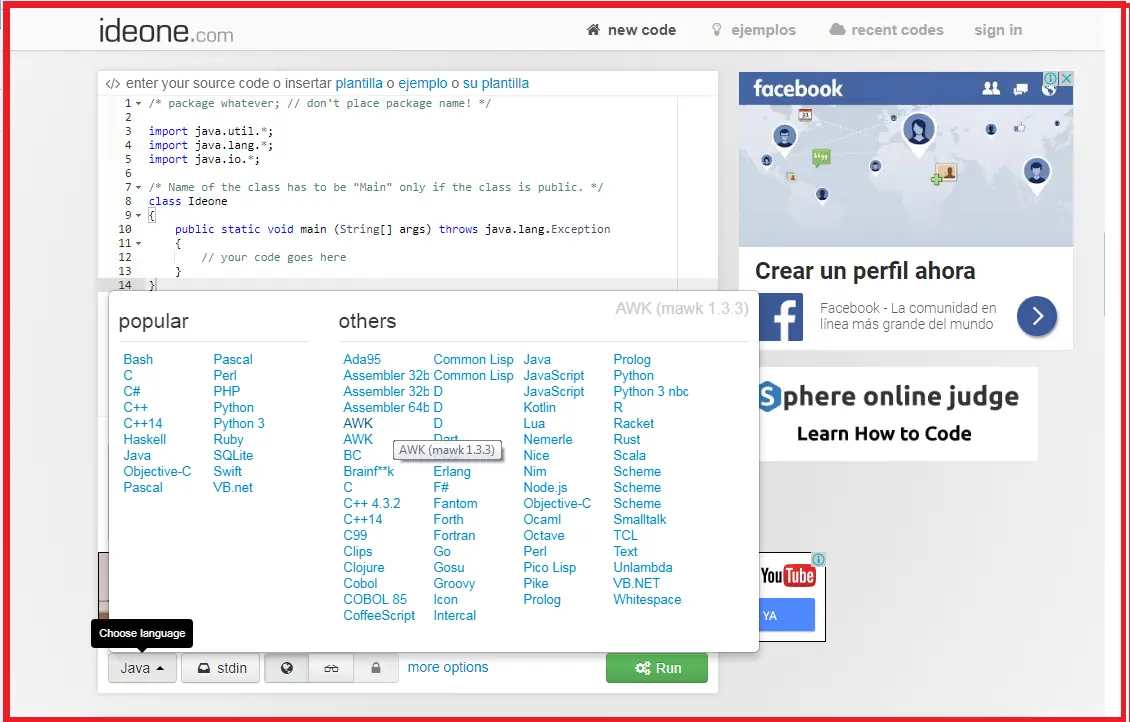Viewport: 1130px width, 722px height.
Task: Open the ejemplos tab
Action: point(754,30)
